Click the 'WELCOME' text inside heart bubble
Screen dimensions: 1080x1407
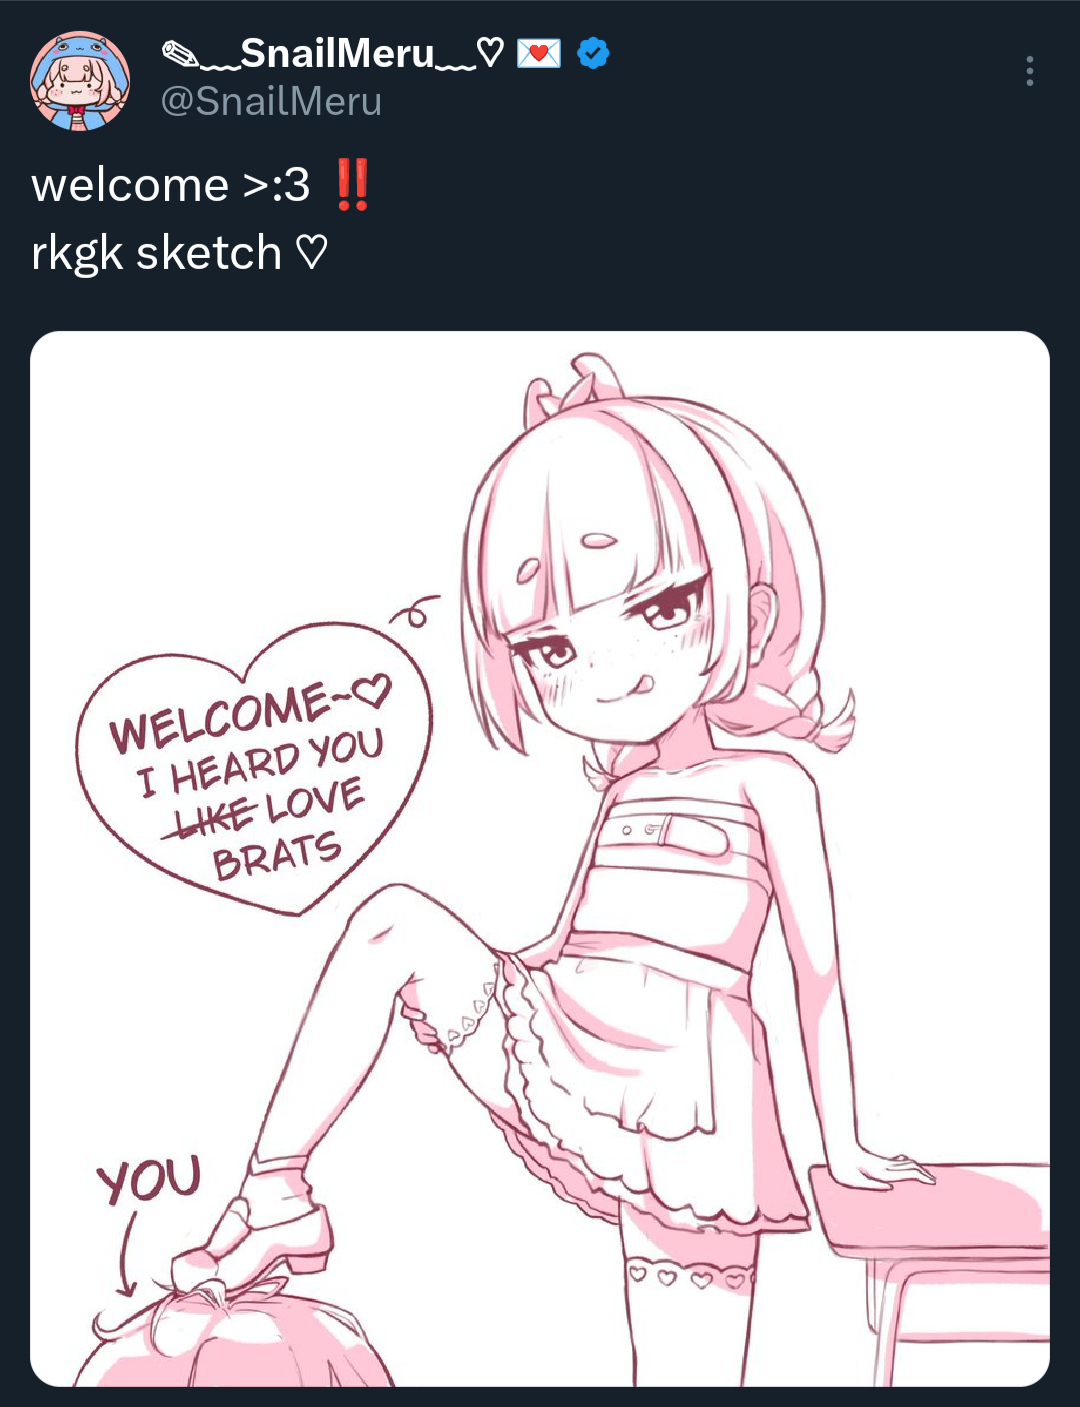coord(221,717)
